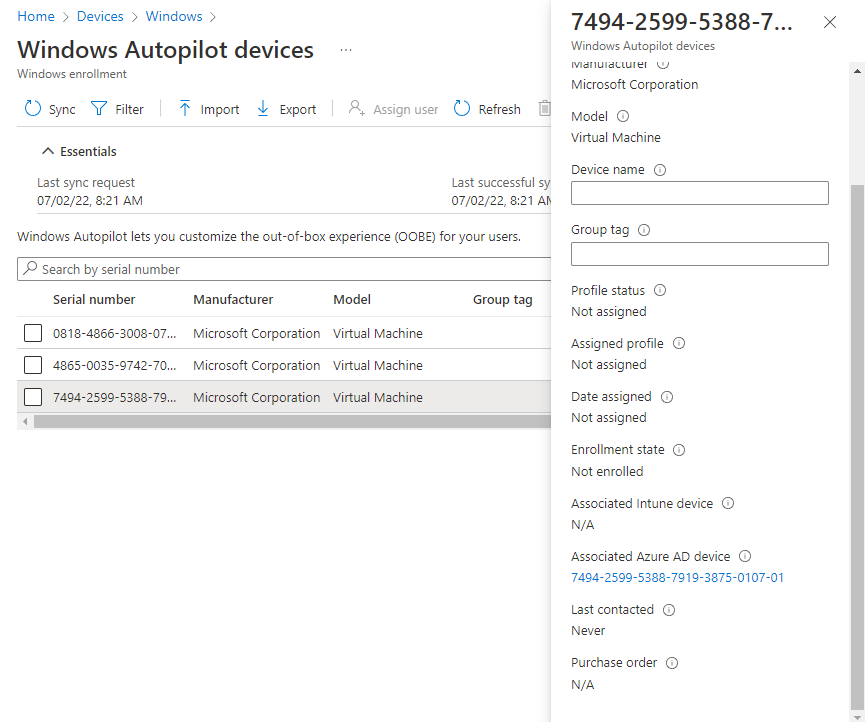The image size is (865, 722).
Task: Export the device list
Action: click(x=286, y=109)
